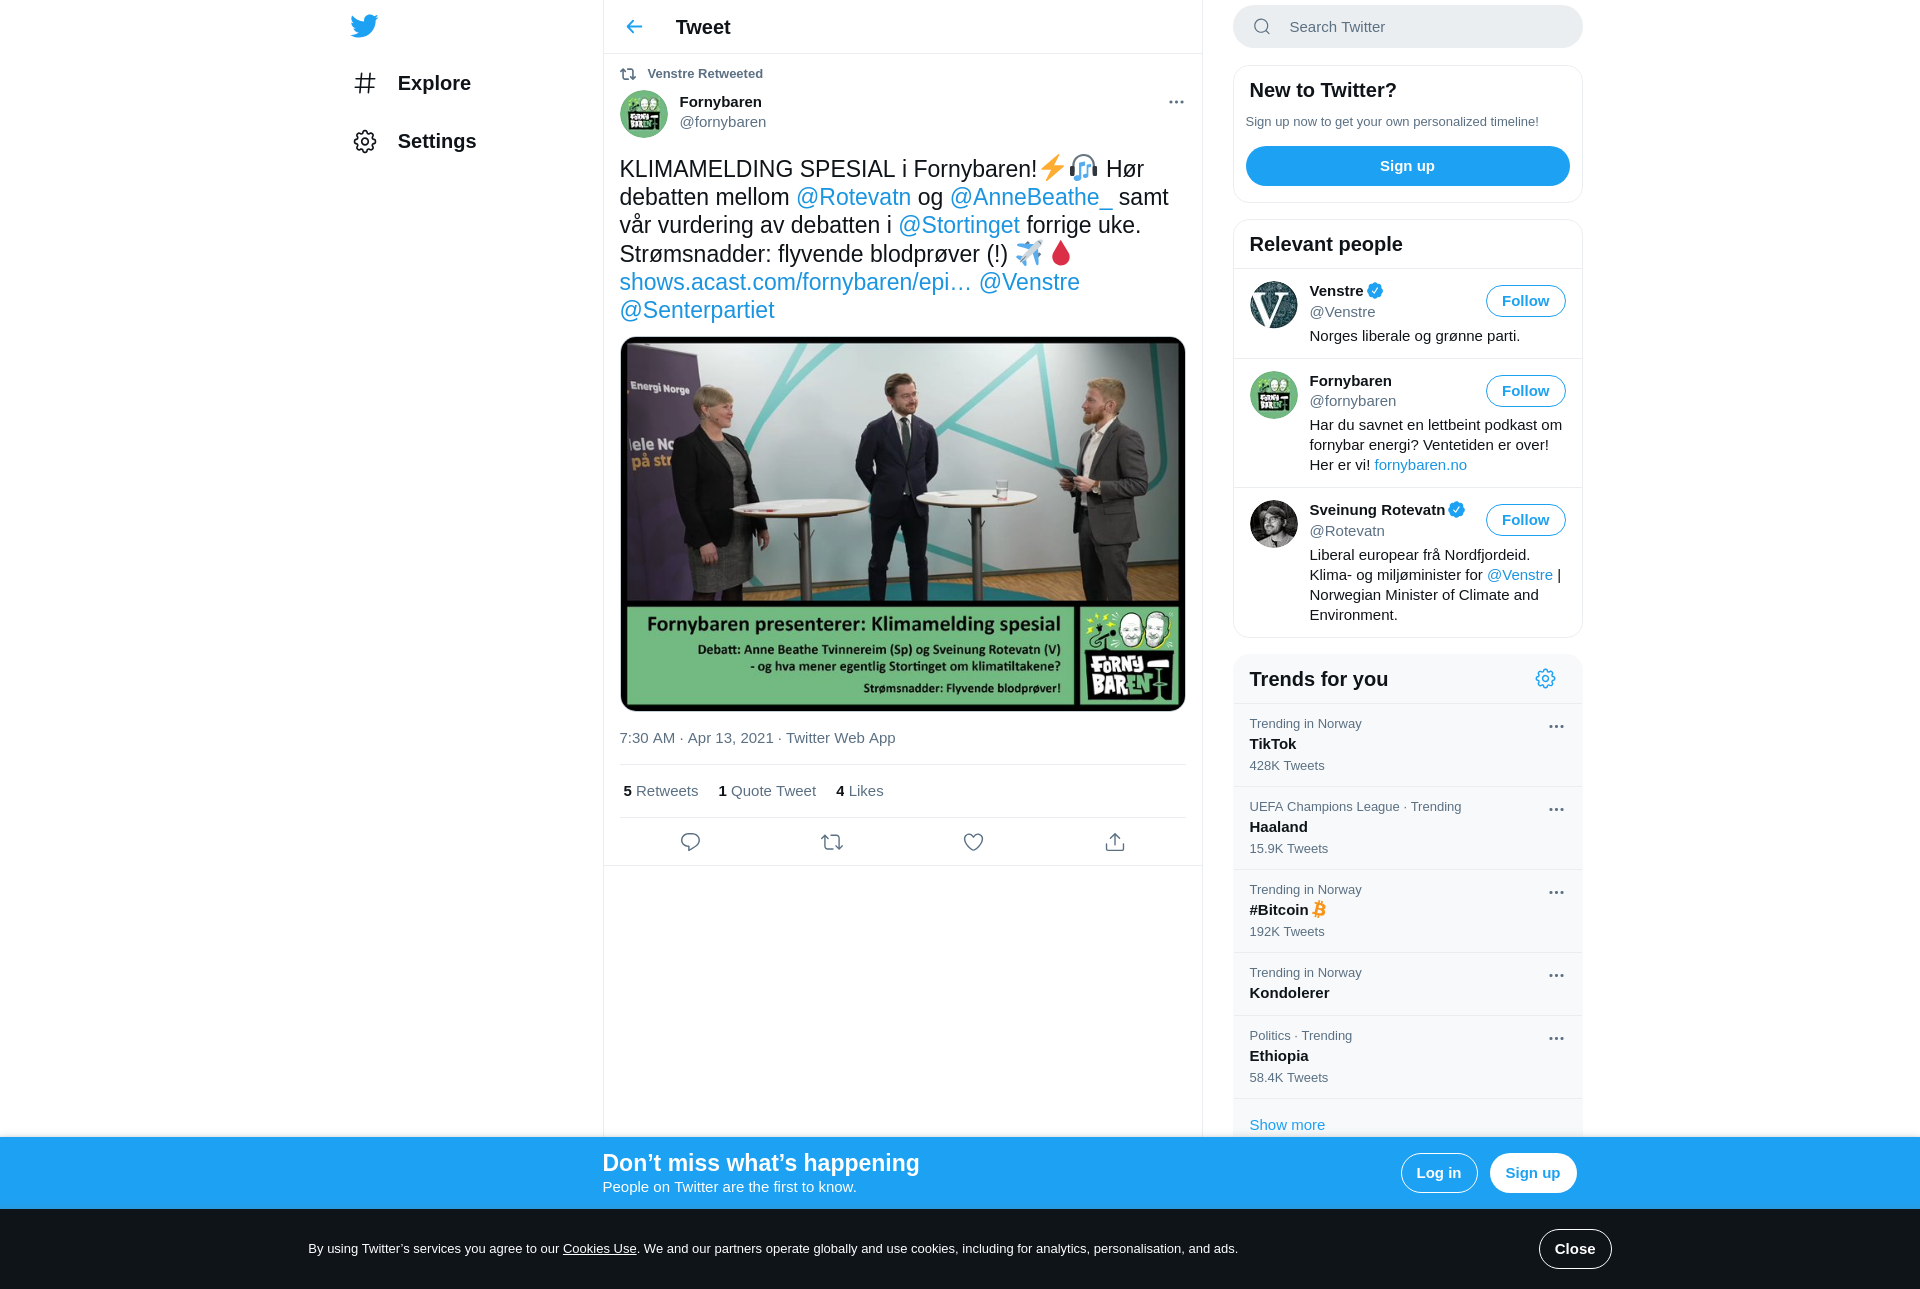
Task: Open Fornybaren's profile avatar in the tweet
Action: pyautogui.click(x=644, y=114)
